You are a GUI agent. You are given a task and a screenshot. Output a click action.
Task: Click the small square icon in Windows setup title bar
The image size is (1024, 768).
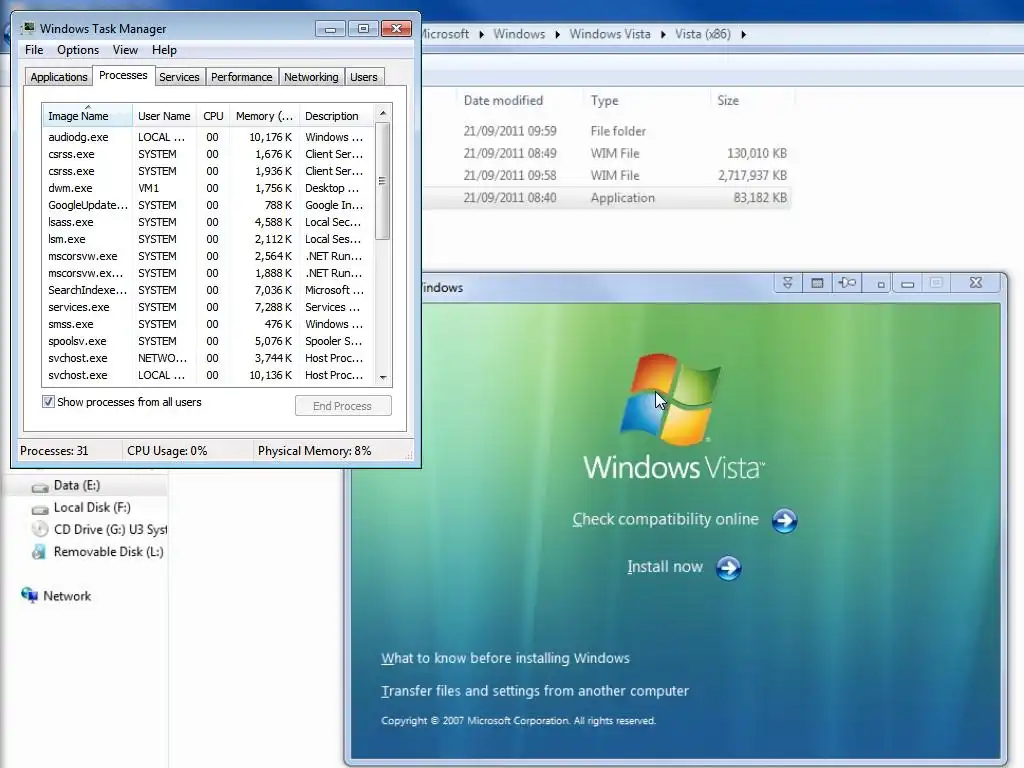click(880, 284)
